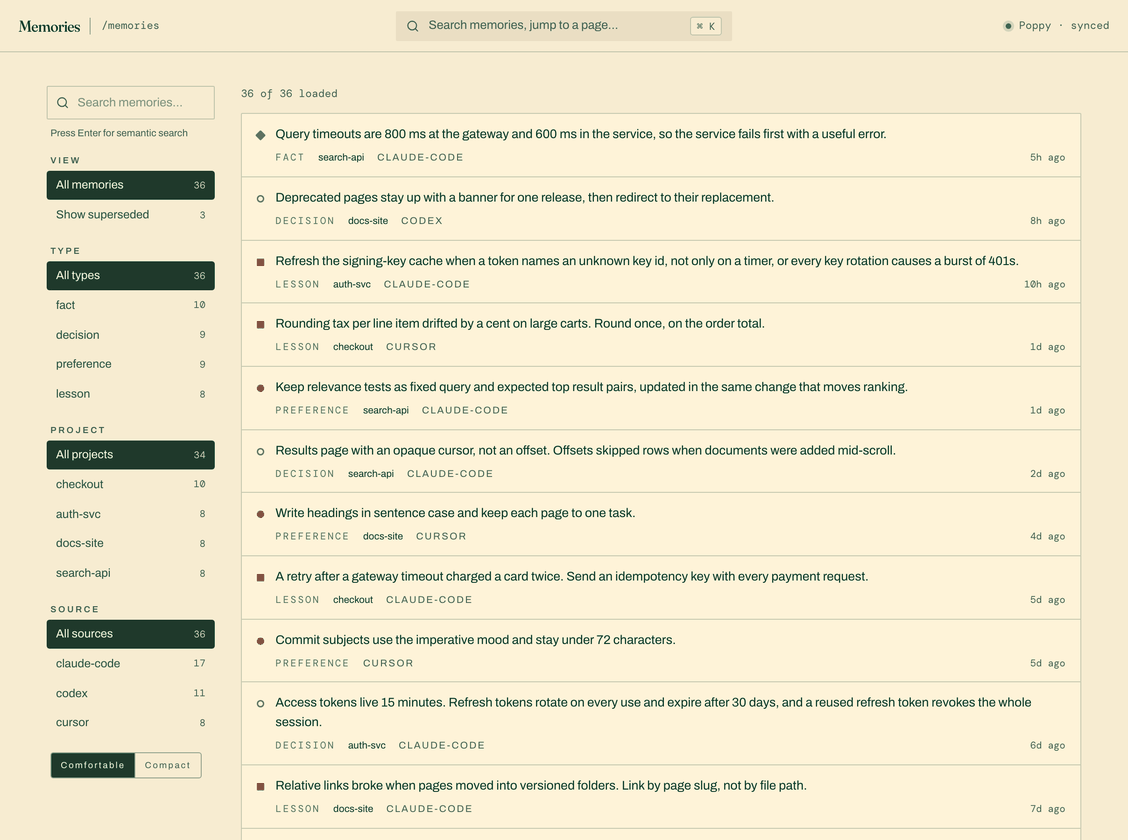Viewport: 1128px width, 840px height.
Task: Filter by preference type
Action: pos(130,364)
